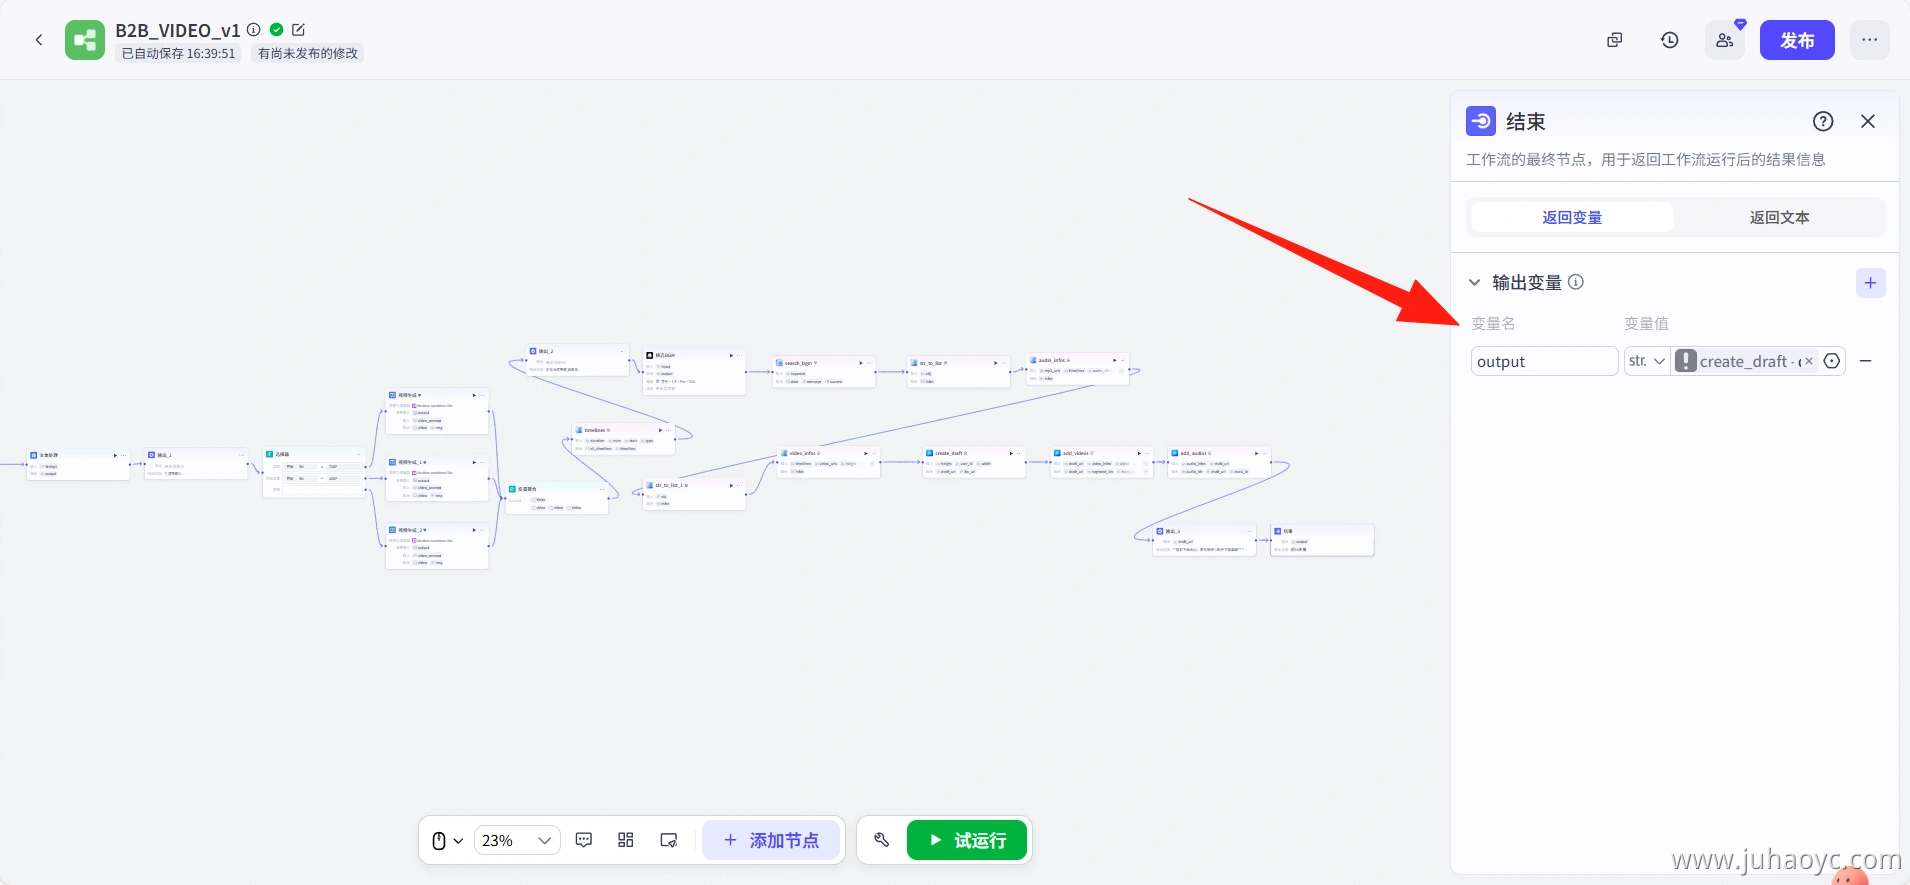Open the help icon in the 结束 panel
Viewport: 1910px width, 885px height.
[1822, 121]
